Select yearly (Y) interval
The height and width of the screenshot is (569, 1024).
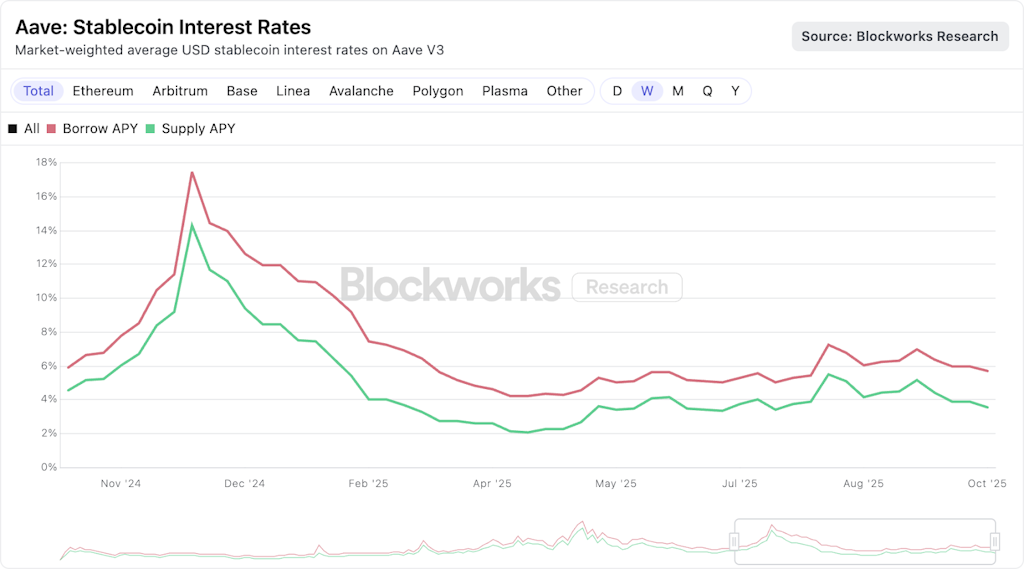(x=735, y=91)
